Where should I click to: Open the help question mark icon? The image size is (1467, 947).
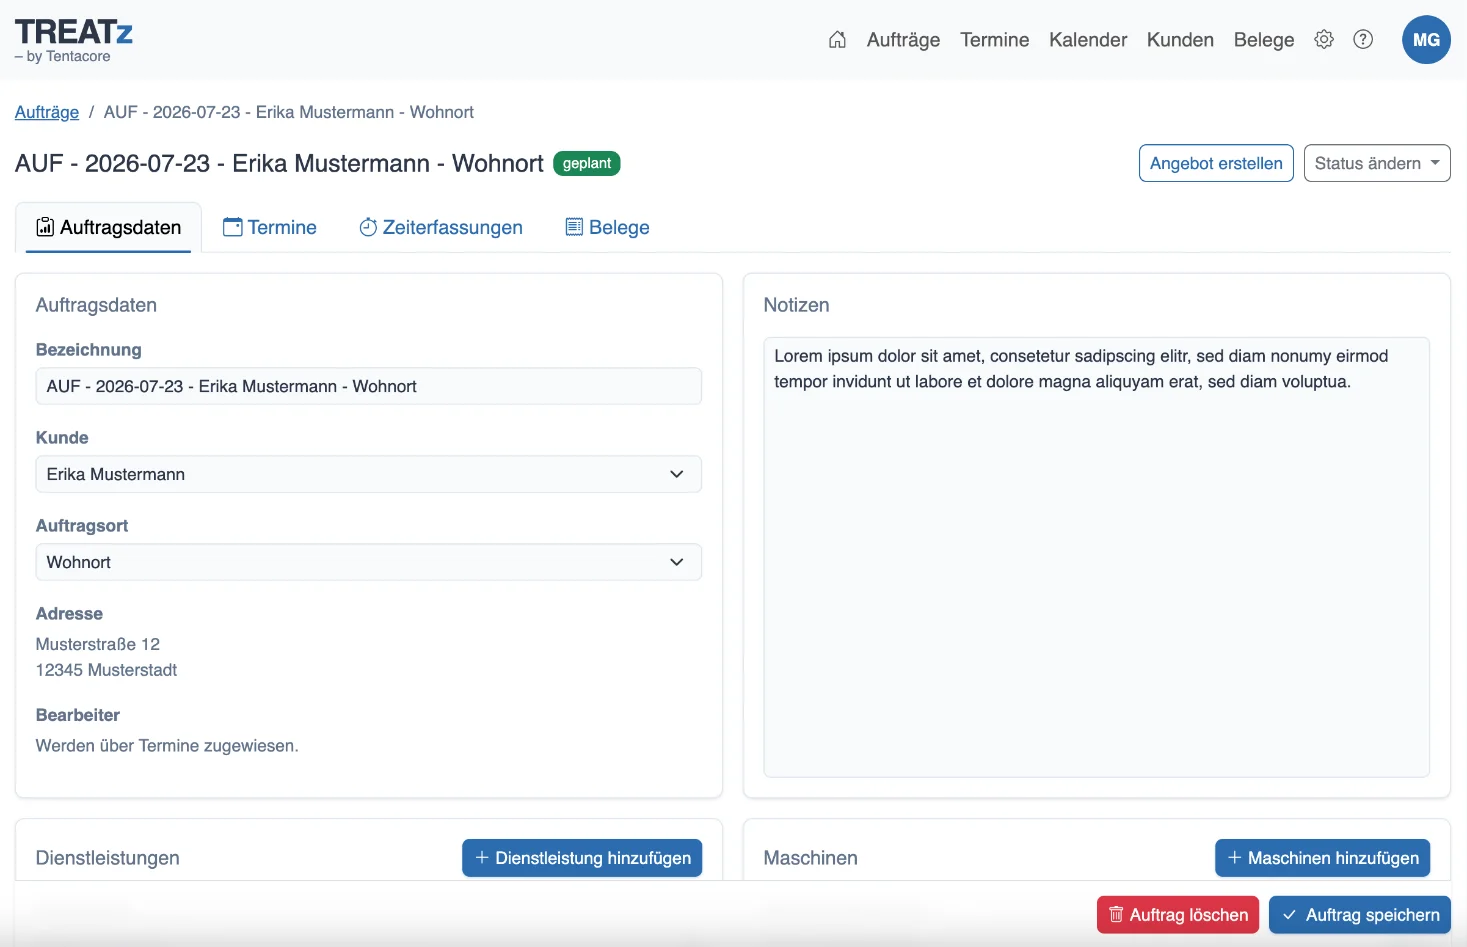point(1363,40)
